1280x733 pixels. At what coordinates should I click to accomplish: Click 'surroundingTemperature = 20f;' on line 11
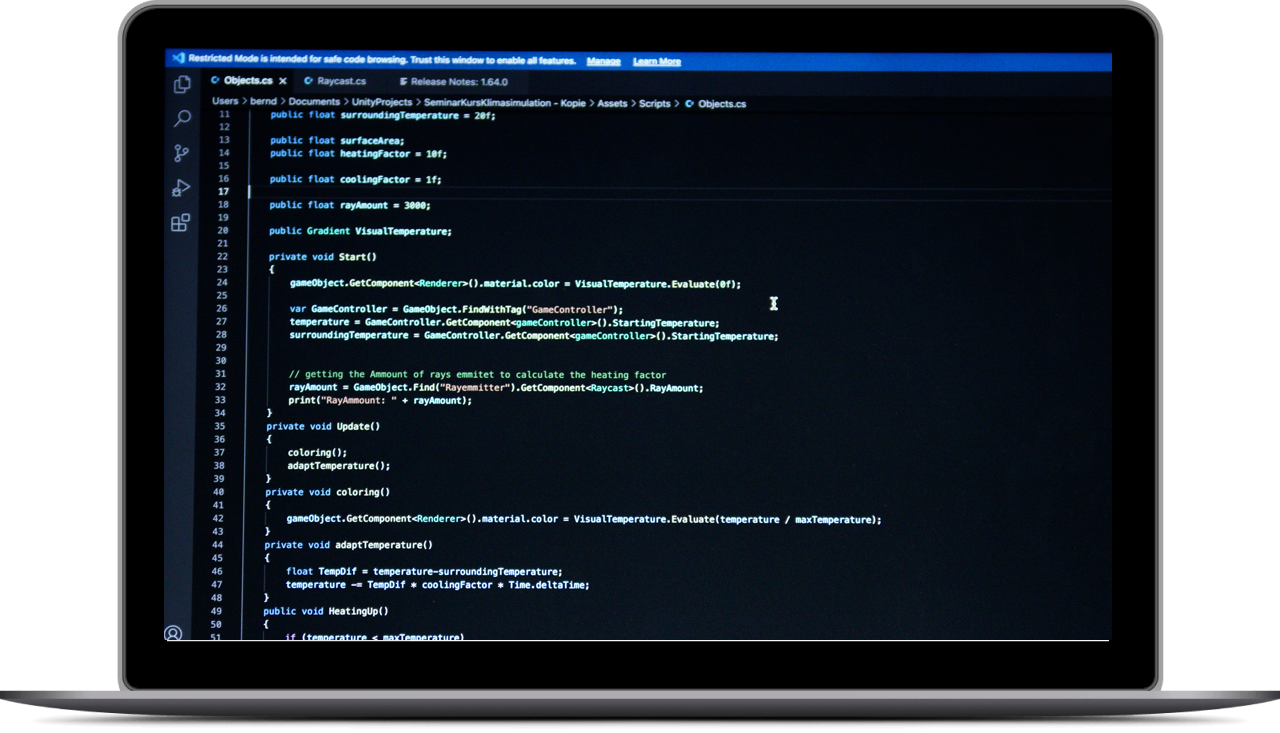tap(418, 115)
